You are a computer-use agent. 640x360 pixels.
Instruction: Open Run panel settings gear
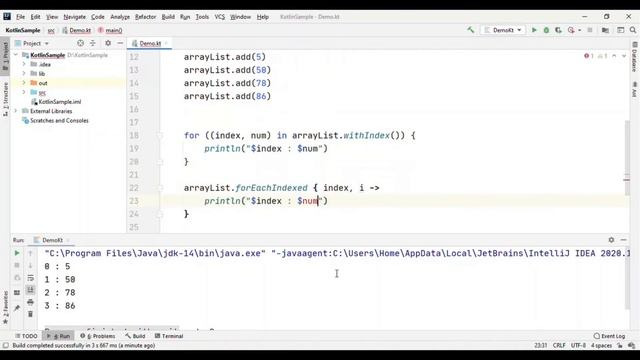[x=611, y=240]
